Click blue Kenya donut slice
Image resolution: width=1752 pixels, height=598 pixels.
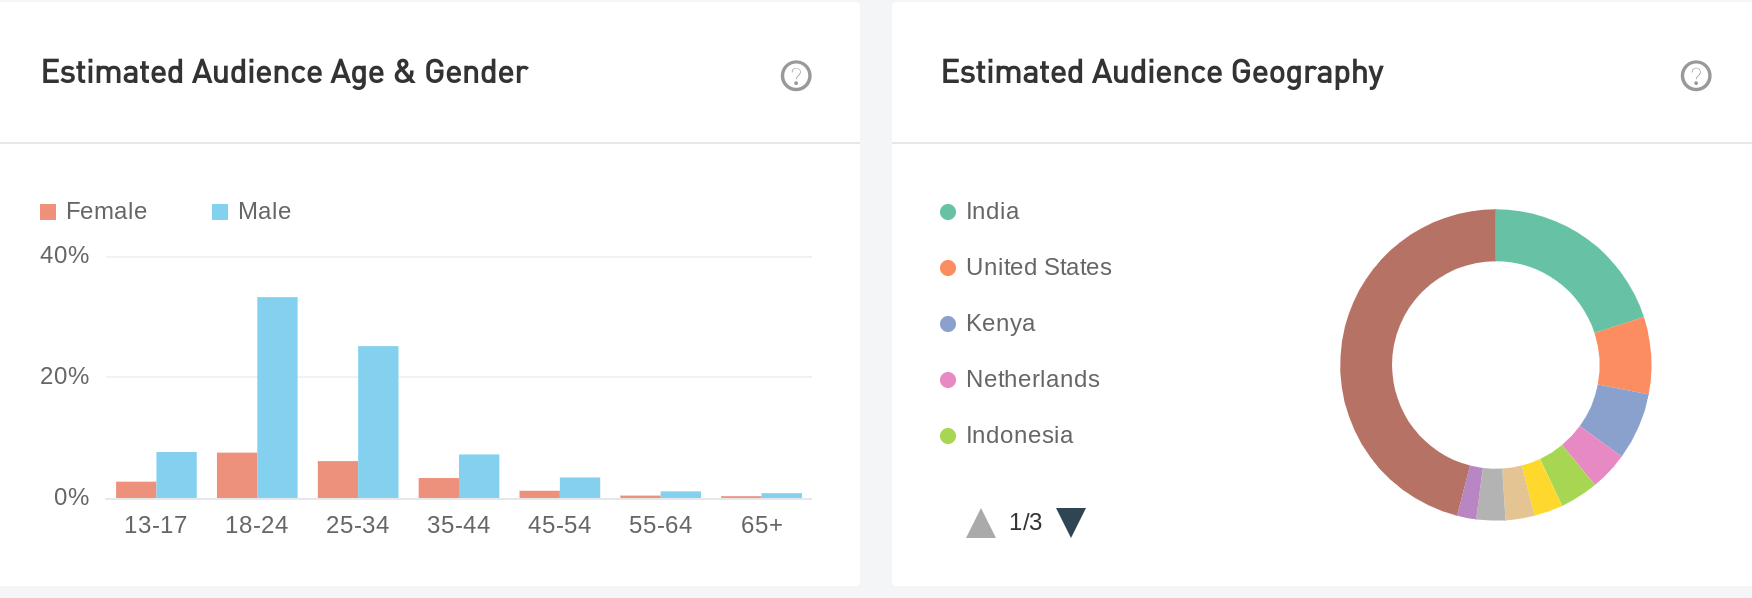(x=1616, y=418)
